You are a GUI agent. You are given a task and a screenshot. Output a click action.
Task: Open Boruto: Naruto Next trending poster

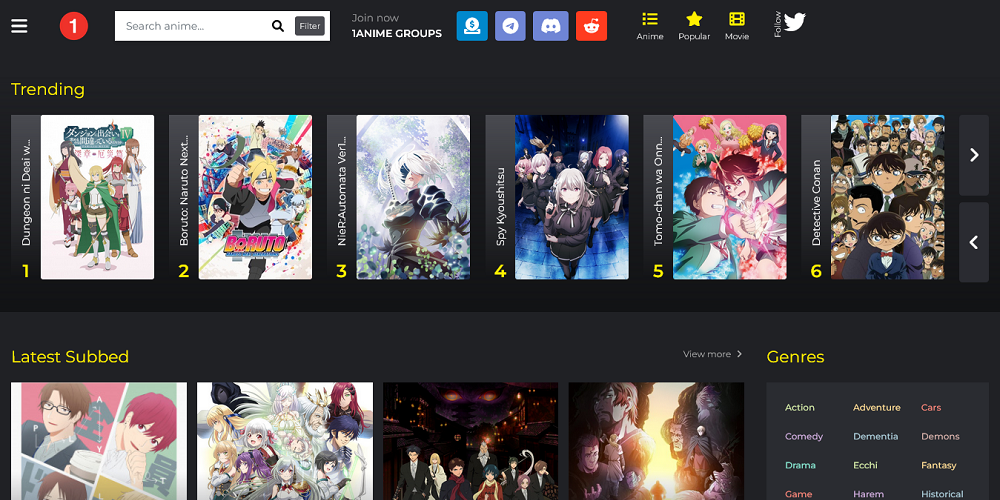tap(256, 197)
